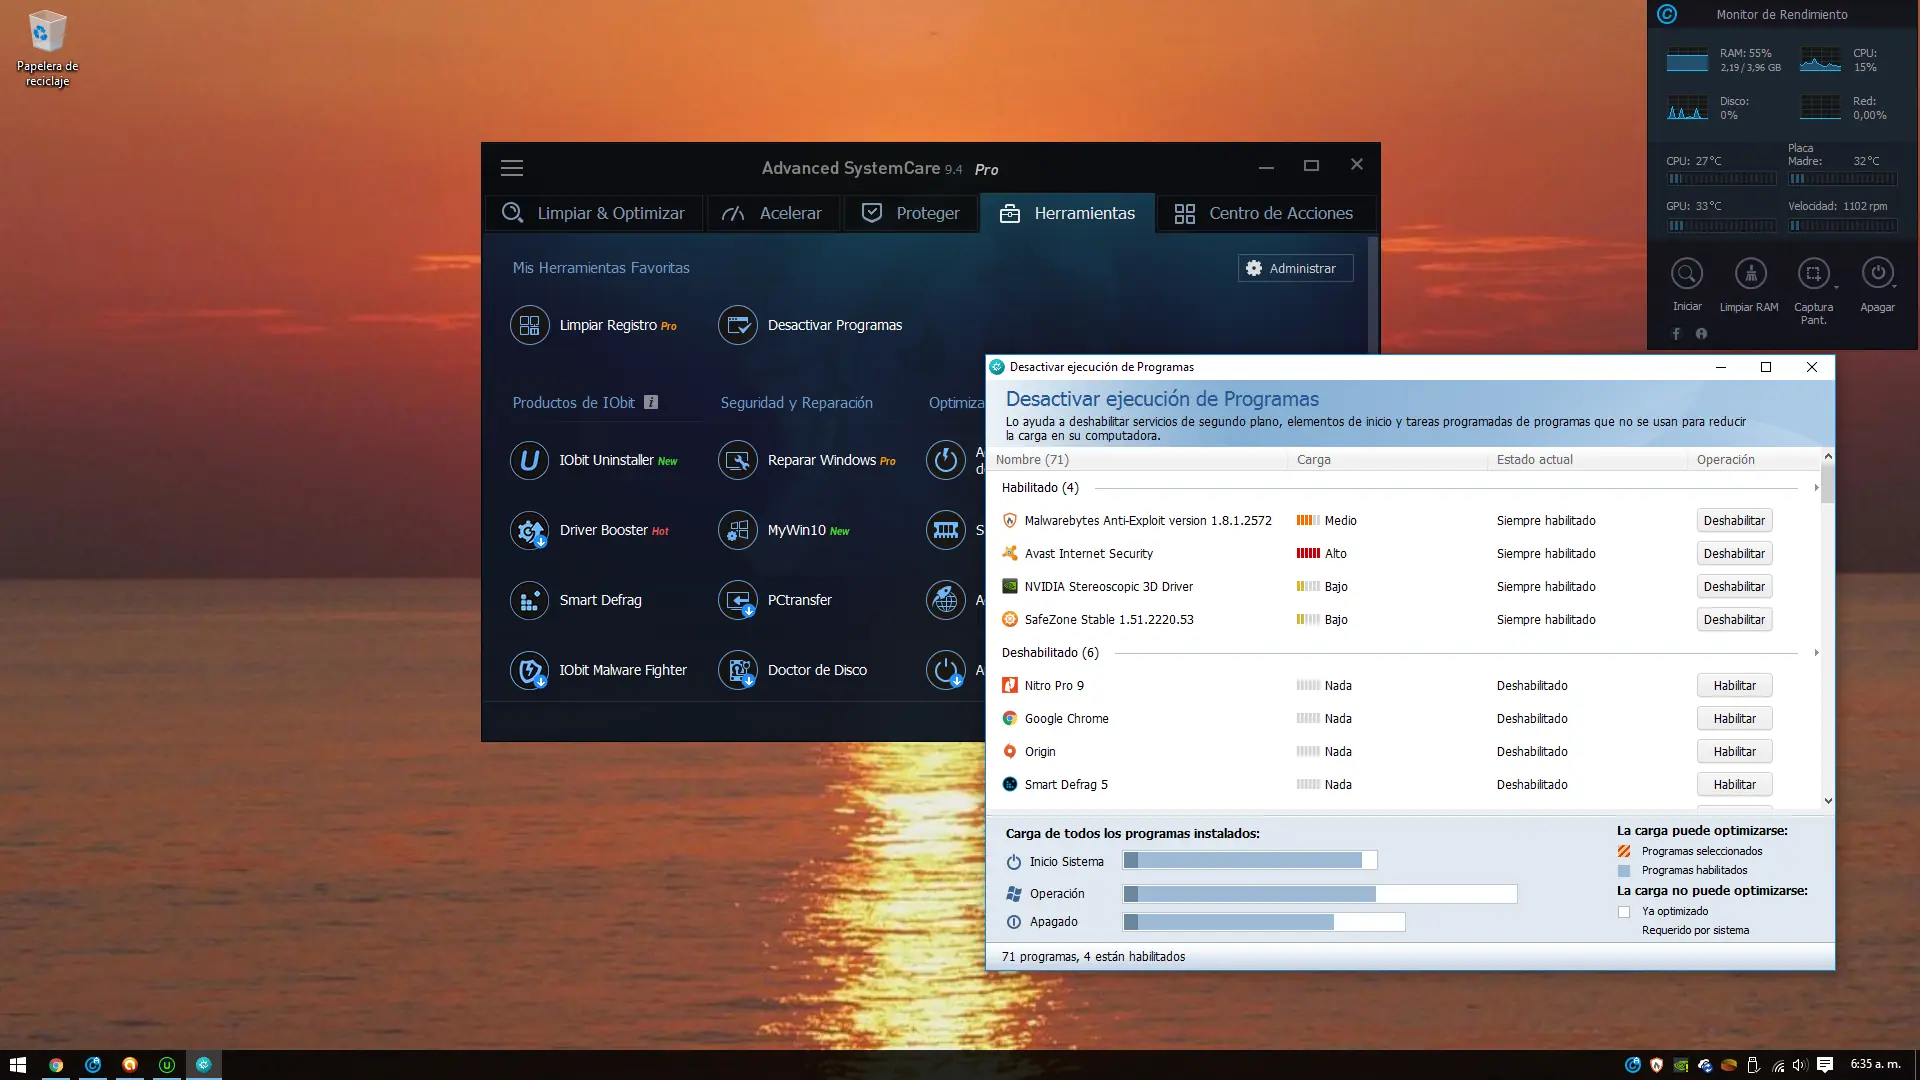Click the Inicio Sistema load bar
1920x1080 pixels.
coord(1248,860)
